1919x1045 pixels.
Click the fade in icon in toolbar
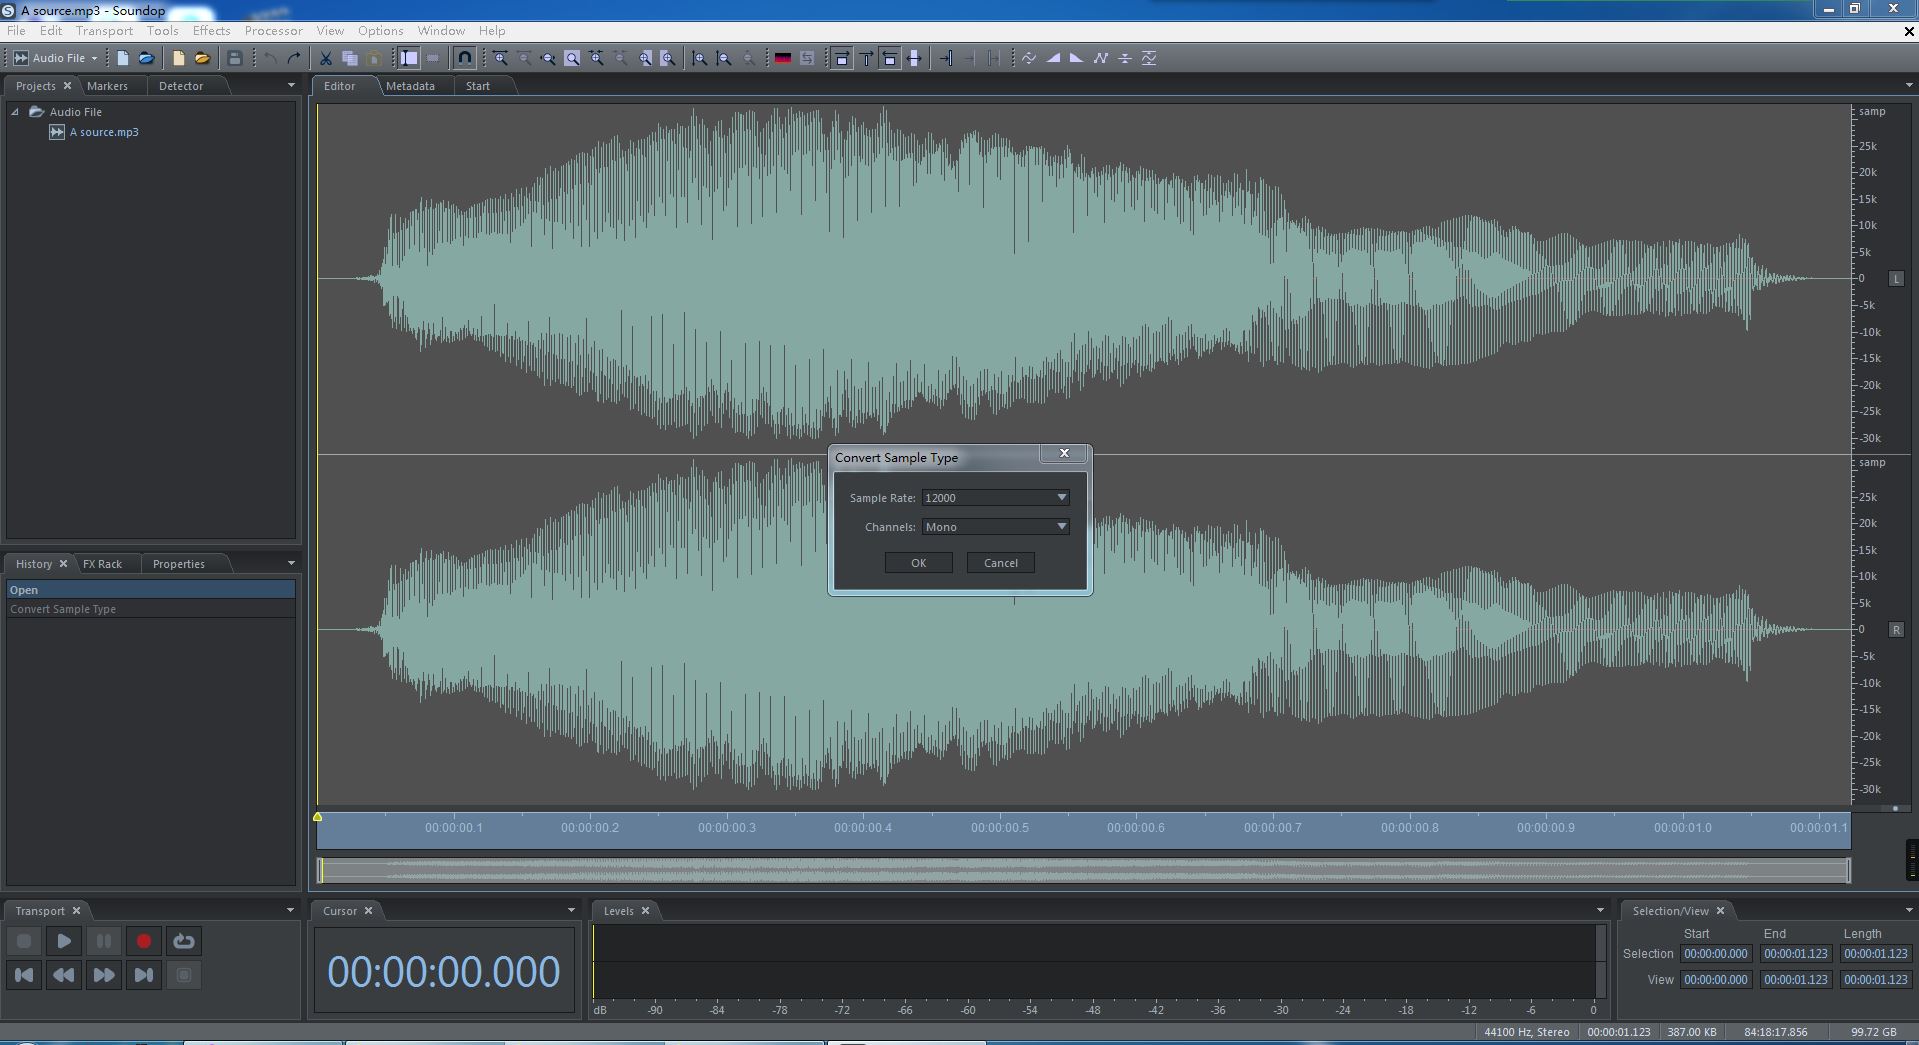coord(1053,58)
